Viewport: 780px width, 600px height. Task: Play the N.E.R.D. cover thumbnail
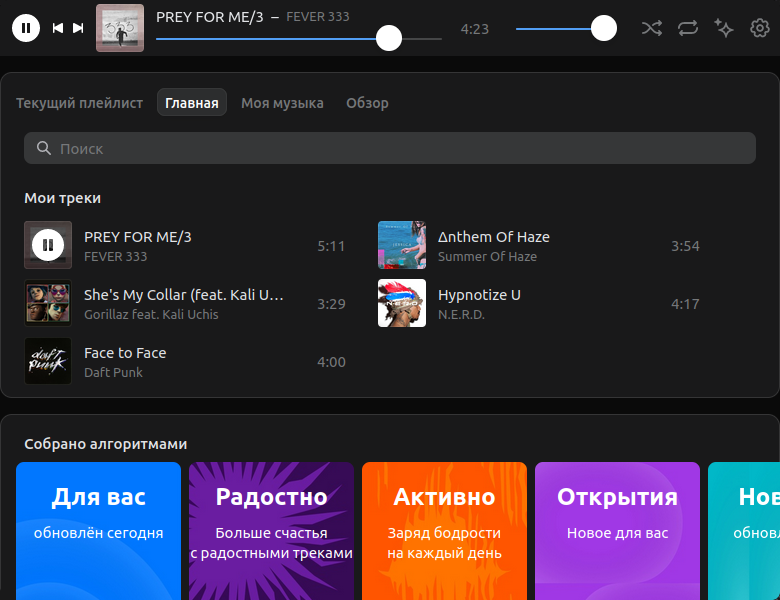[402, 303]
